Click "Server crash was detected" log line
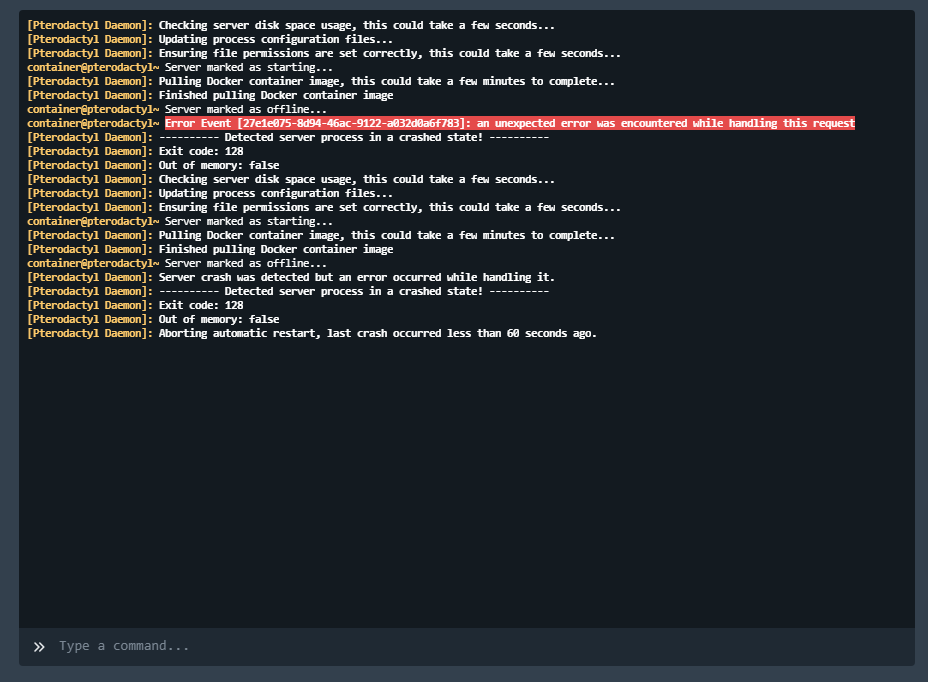This screenshot has height=682, width=928. pyautogui.click(x=291, y=277)
